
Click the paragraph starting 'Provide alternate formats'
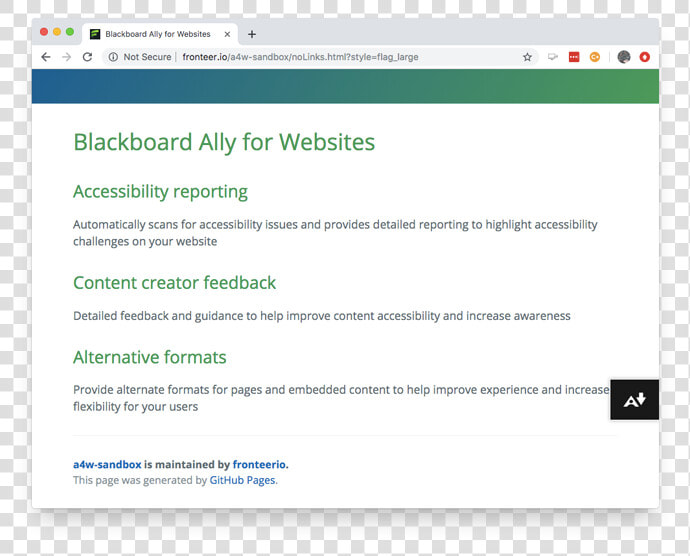coord(341,398)
